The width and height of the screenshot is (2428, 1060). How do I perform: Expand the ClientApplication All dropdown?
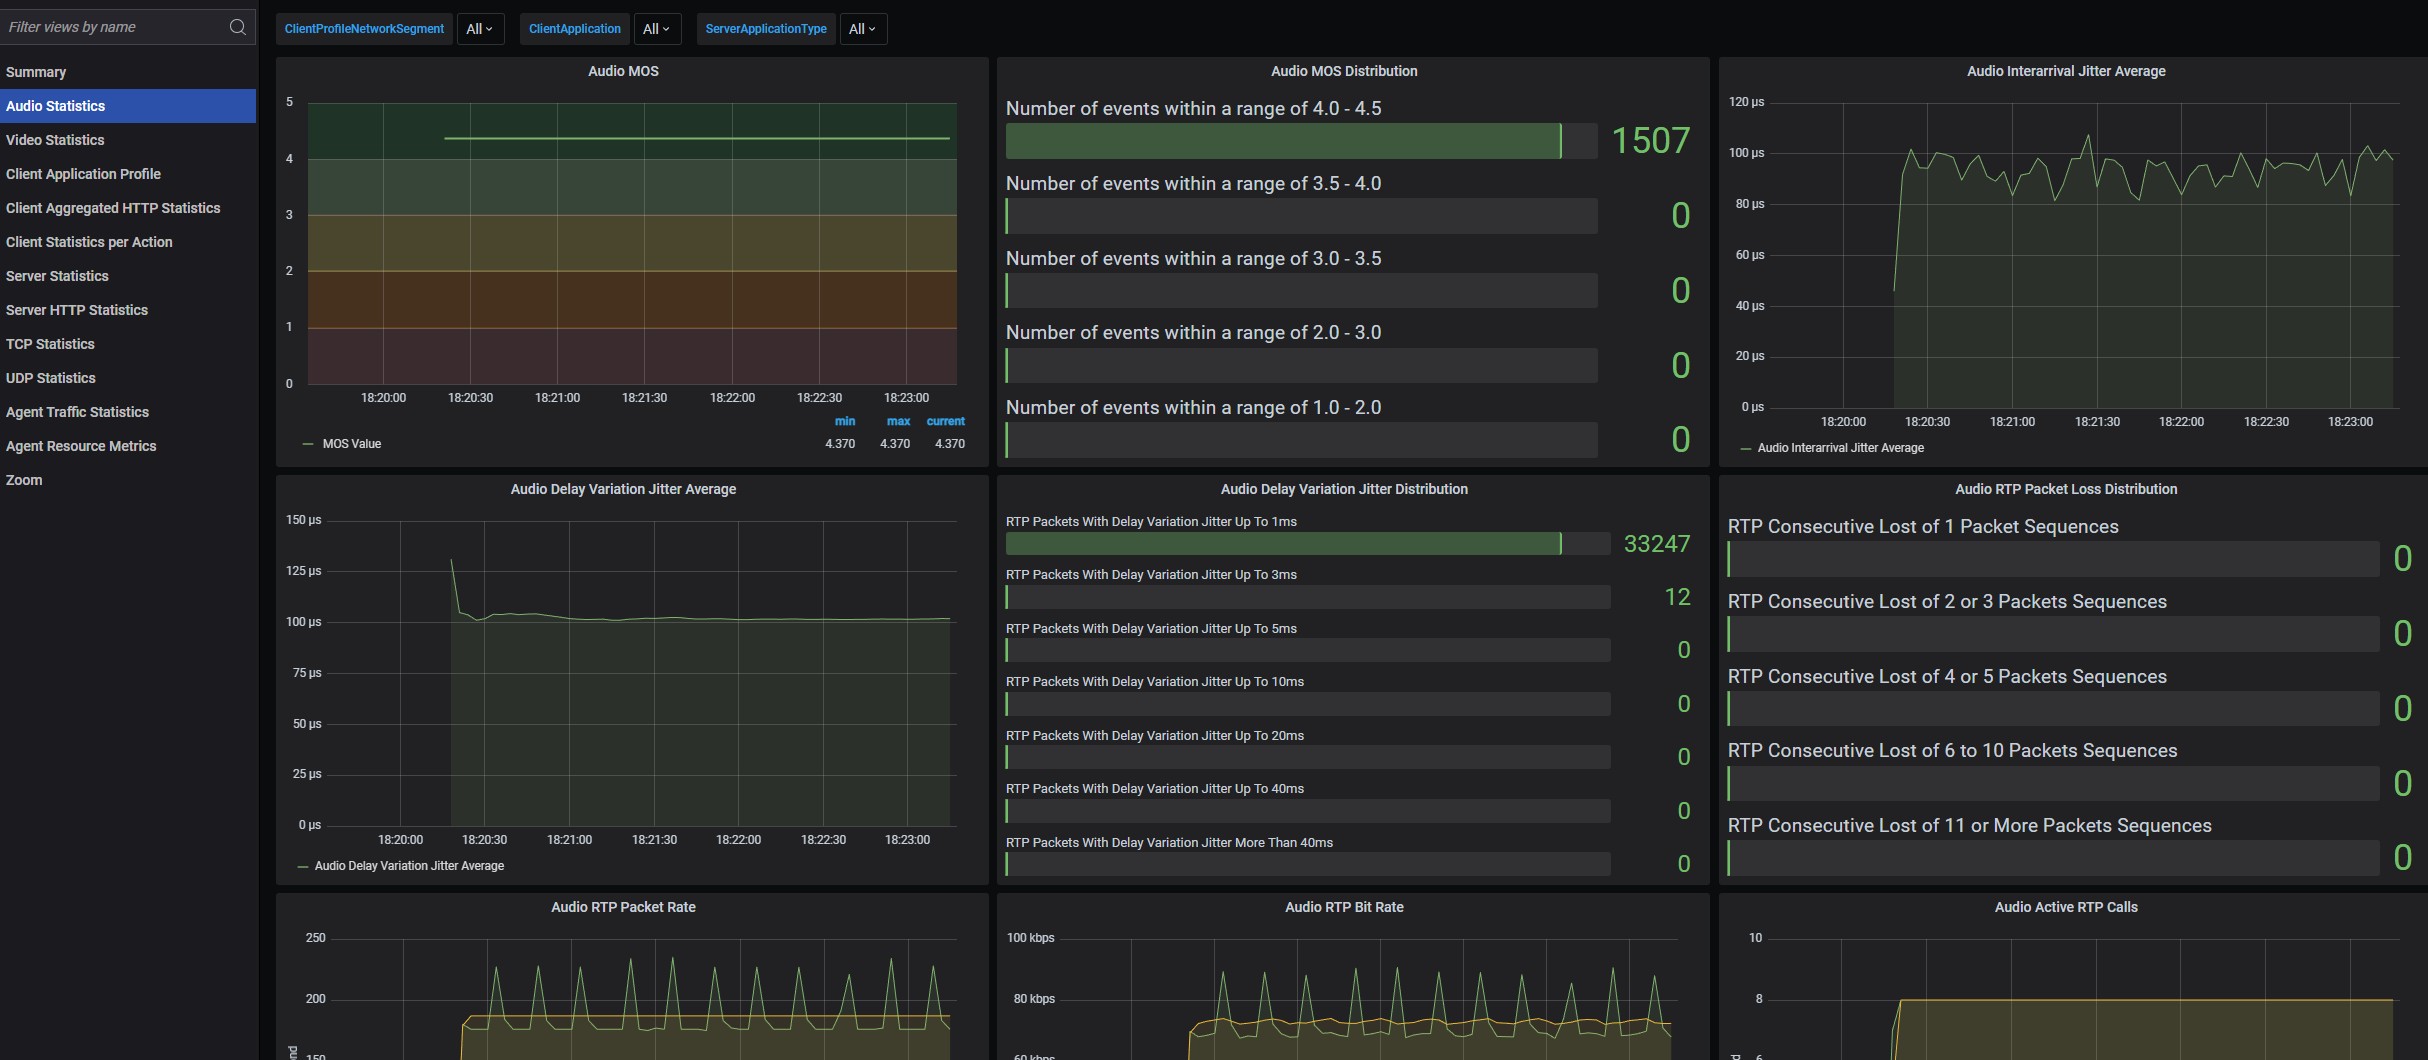tap(656, 29)
